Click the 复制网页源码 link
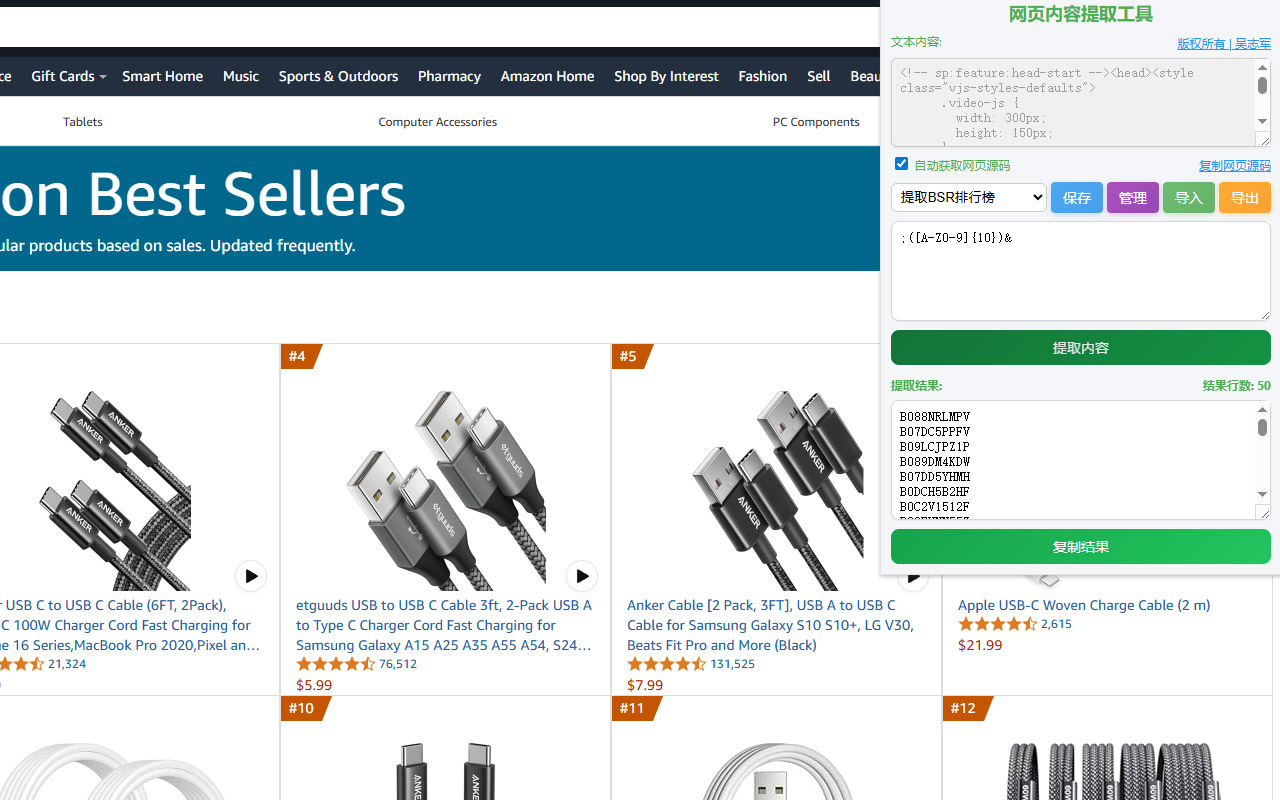Image resolution: width=1280 pixels, height=800 pixels. [1234, 166]
